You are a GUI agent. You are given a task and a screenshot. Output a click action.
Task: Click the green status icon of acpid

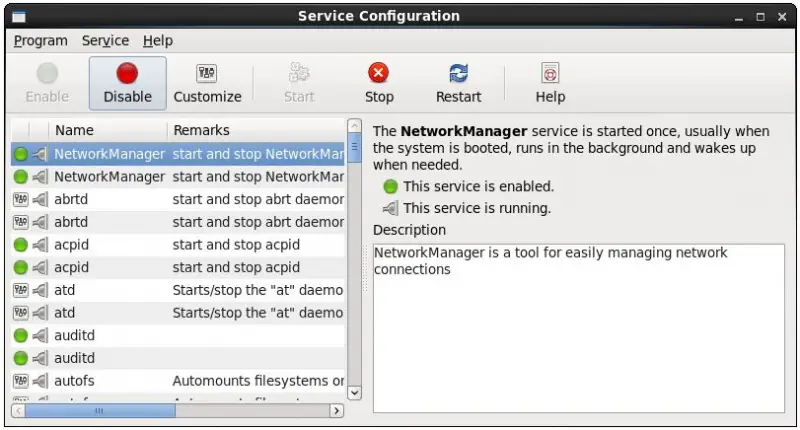pos(21,244)
